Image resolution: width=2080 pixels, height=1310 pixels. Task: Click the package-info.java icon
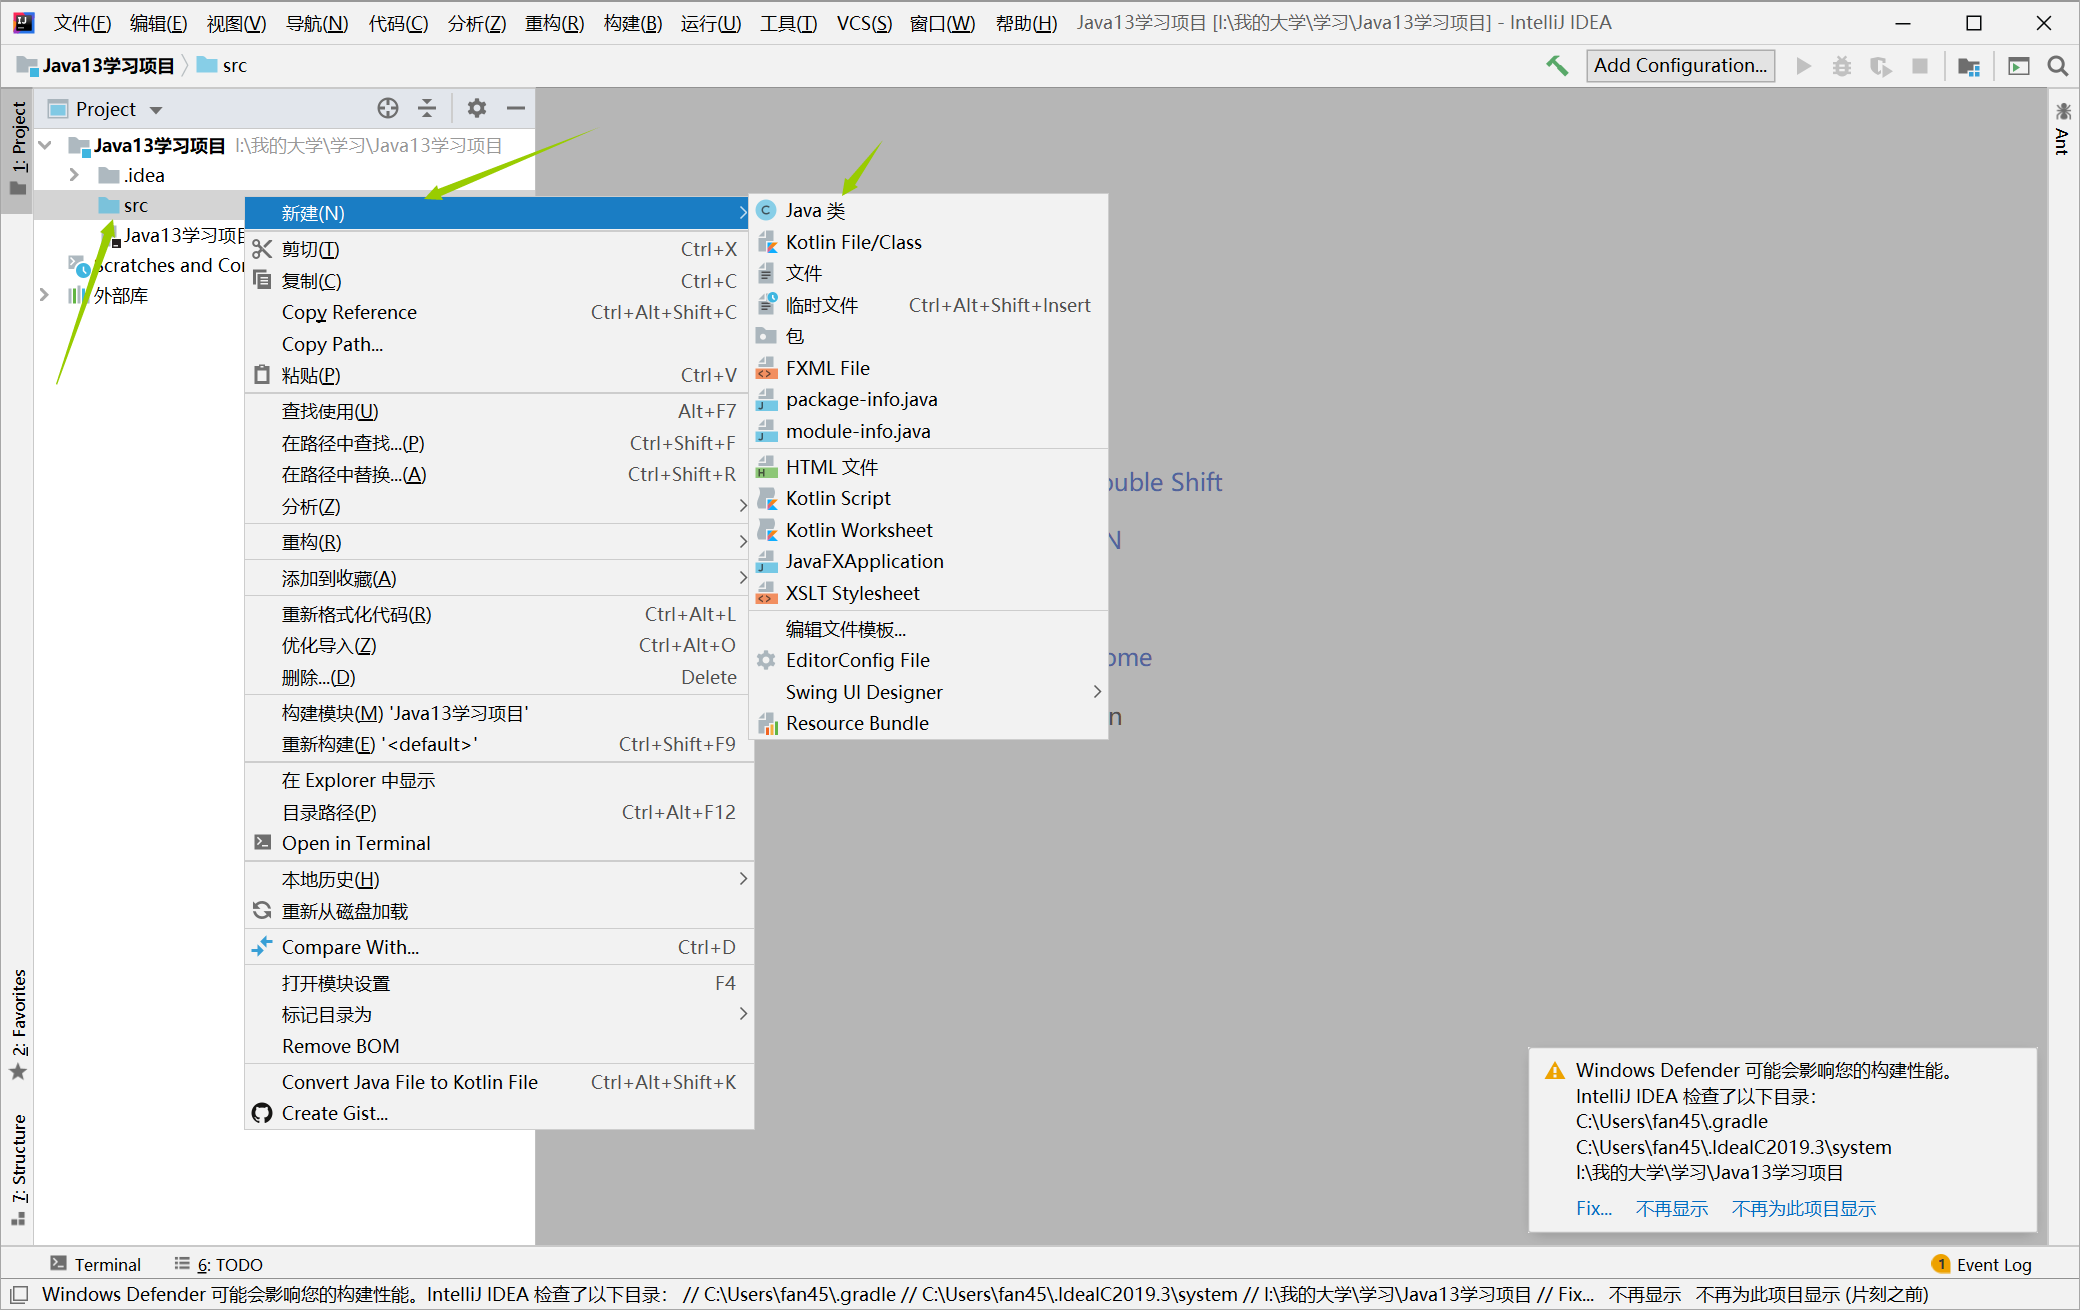point(765,400)
